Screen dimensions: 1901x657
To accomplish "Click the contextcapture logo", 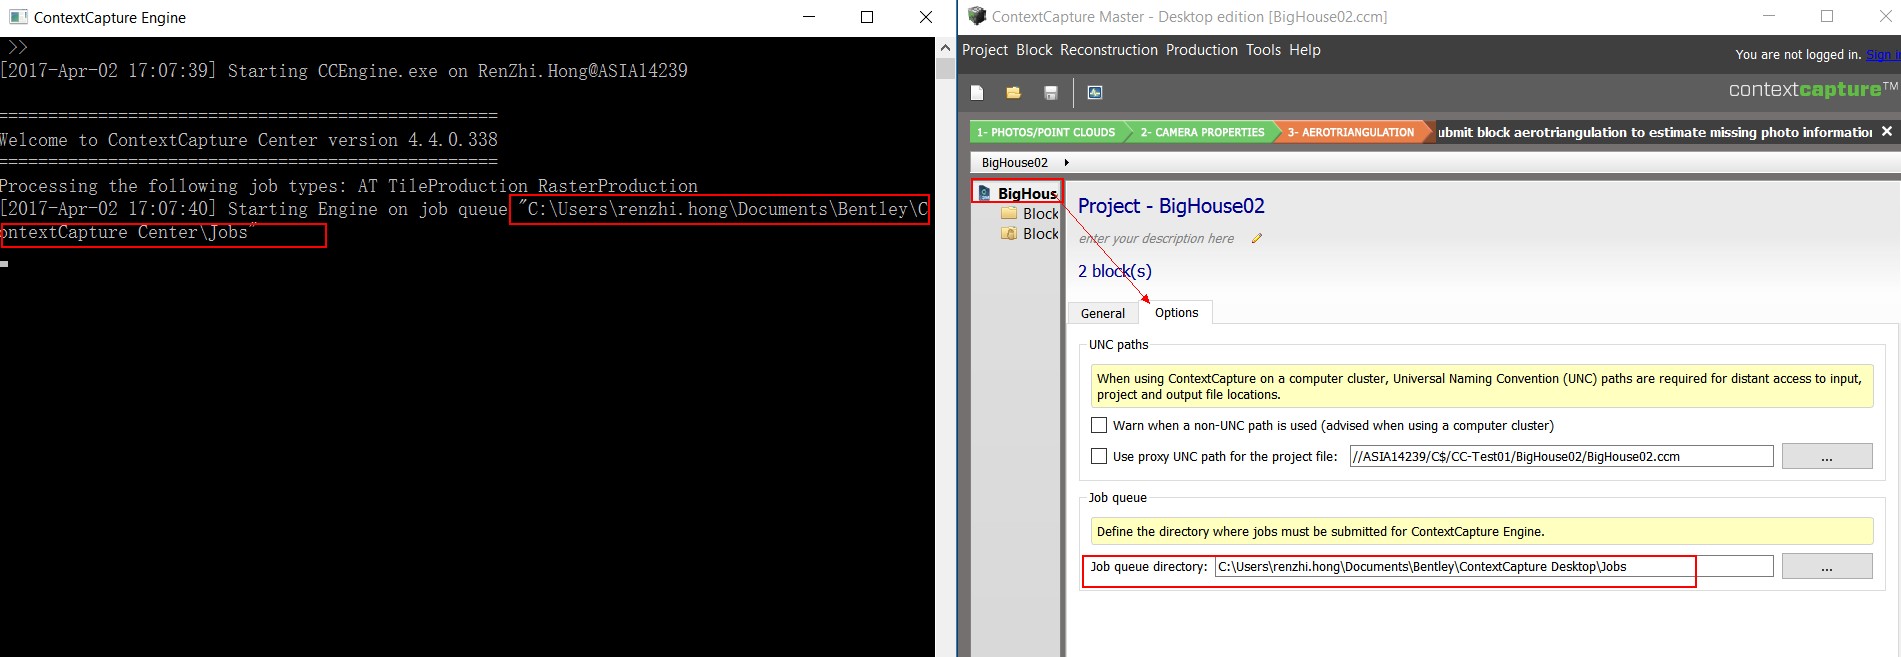I will (1813, 90).
